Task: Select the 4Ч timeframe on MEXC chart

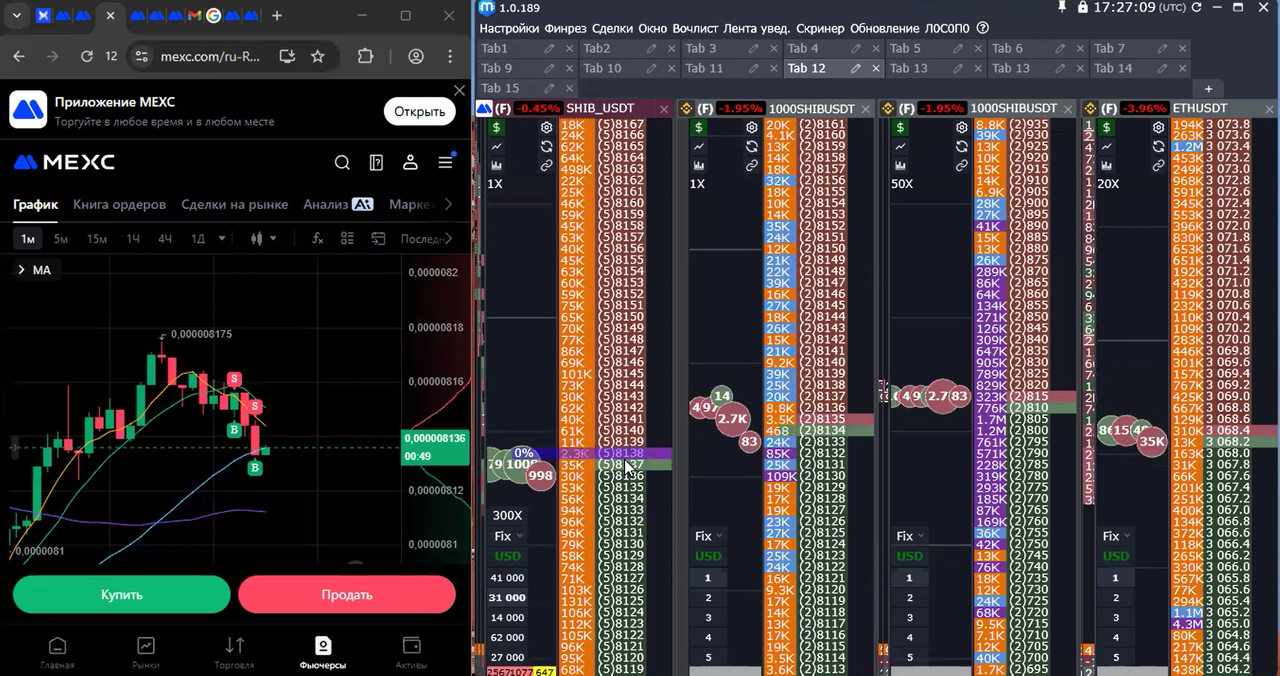Action: 165,239
